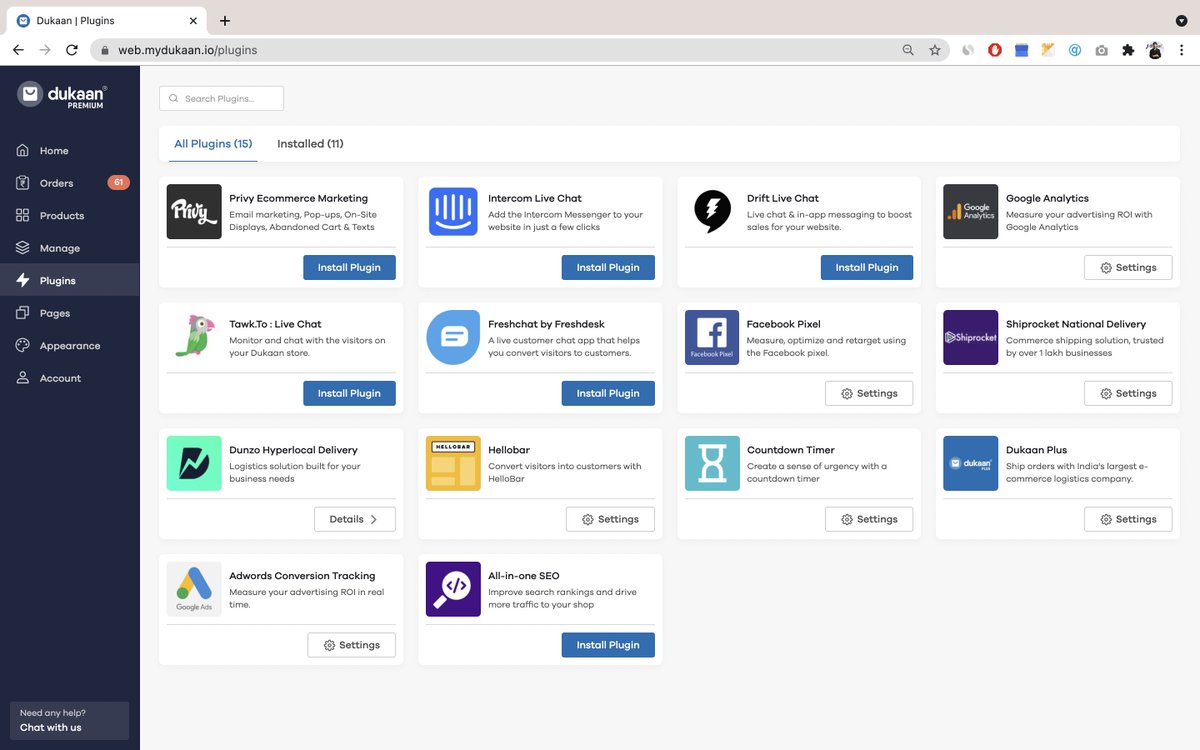The image size is (1200, 750).
Task: Open the Manage section
Action: [x=70, y=248]
